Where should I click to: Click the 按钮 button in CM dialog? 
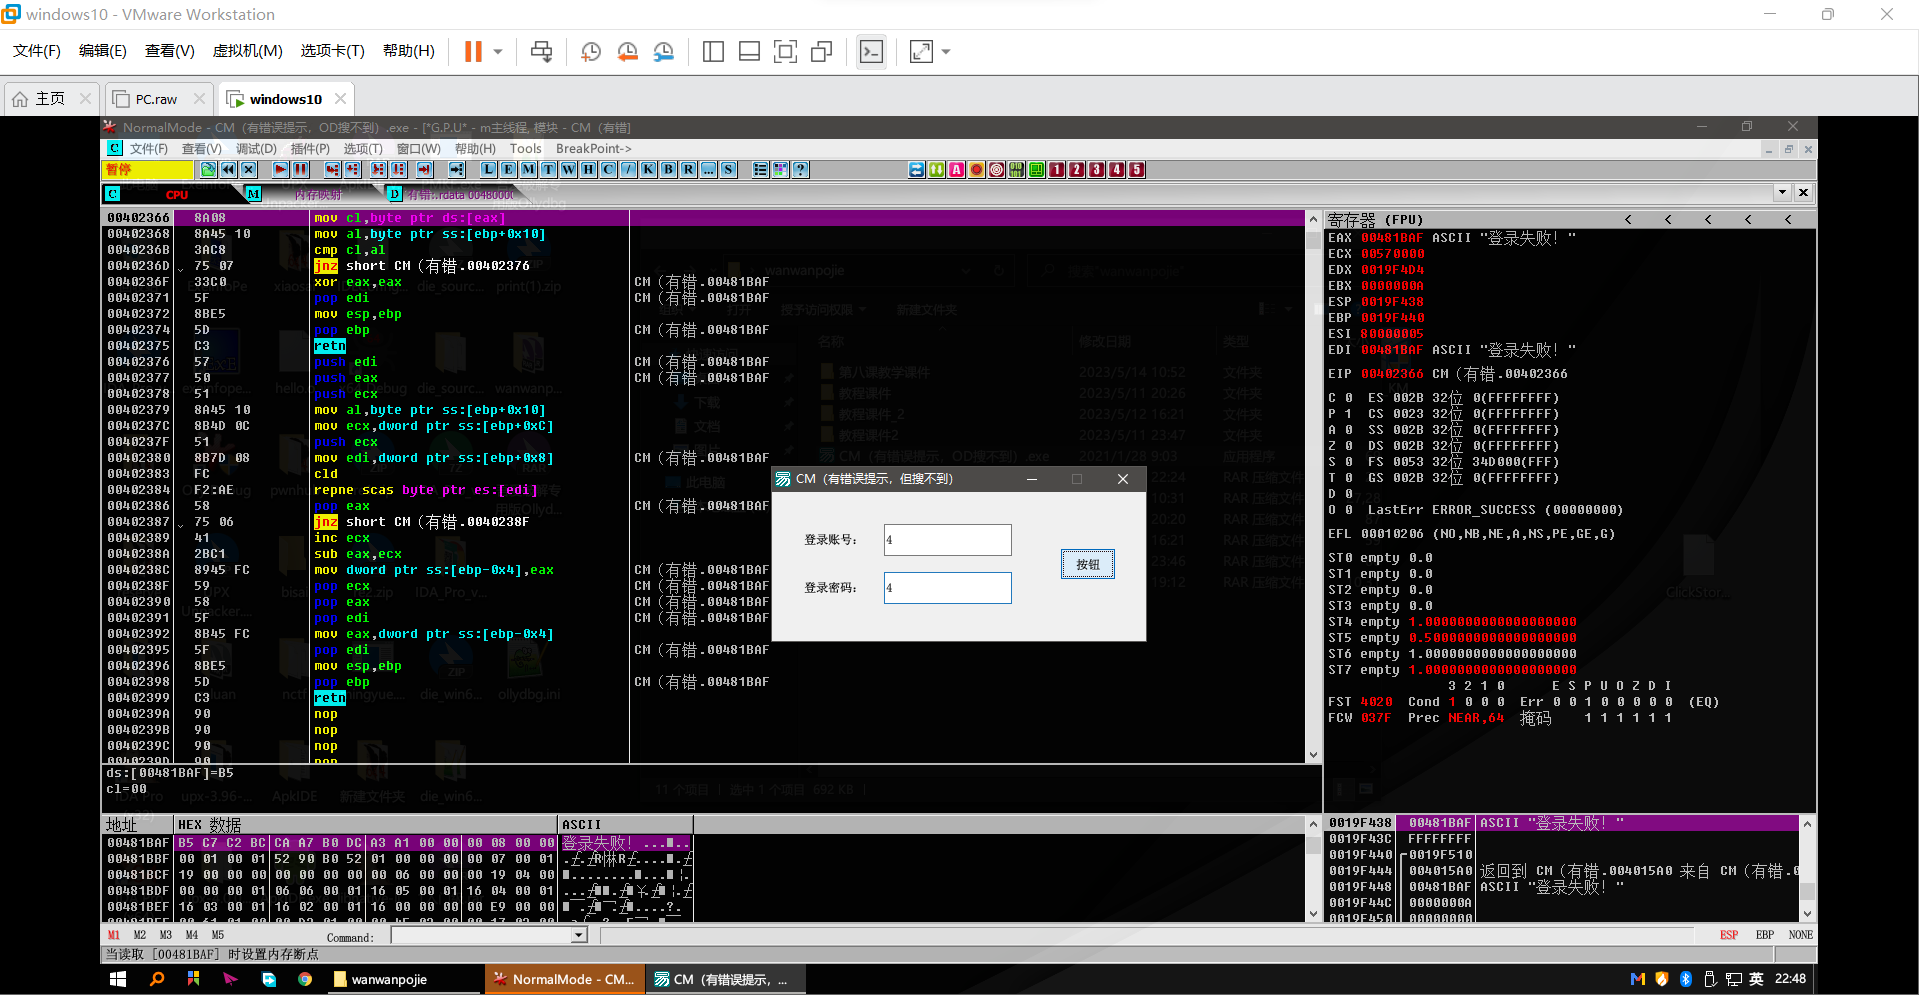click(x=1088, y=565)
